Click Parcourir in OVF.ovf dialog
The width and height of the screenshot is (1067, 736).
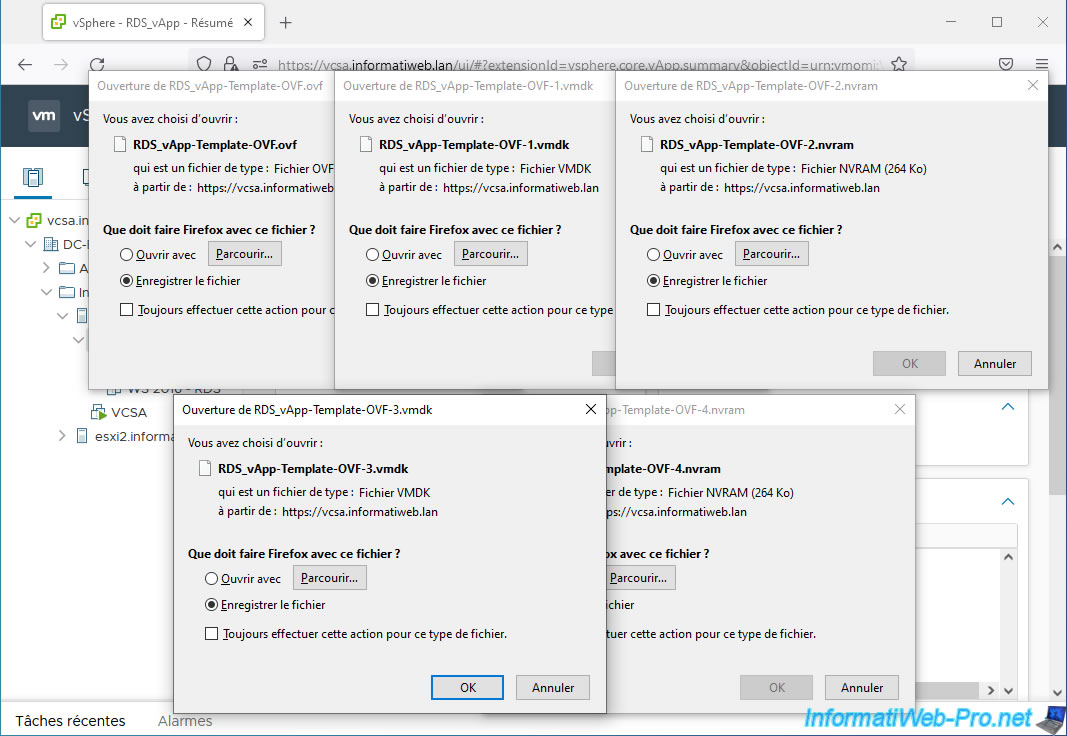[244, 254]
